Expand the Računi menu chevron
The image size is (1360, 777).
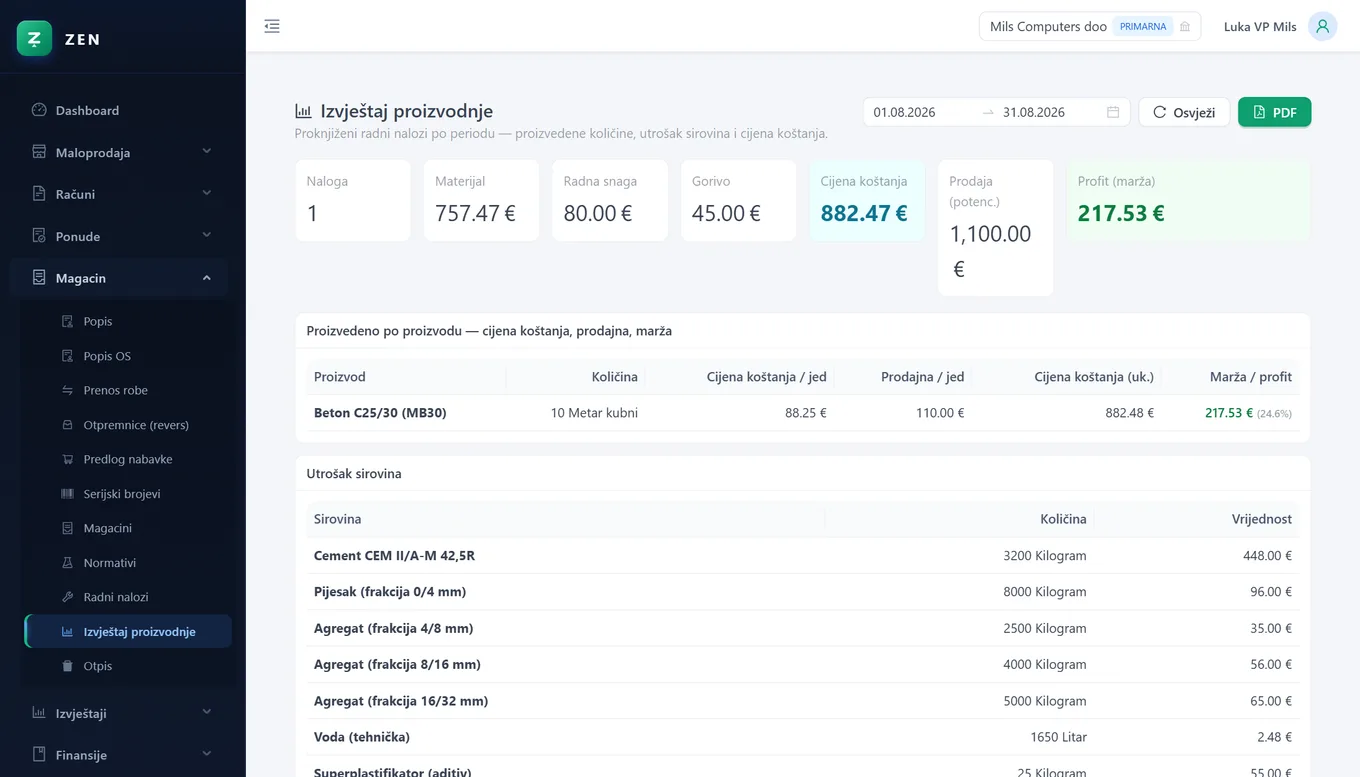(x=207, y=193)
